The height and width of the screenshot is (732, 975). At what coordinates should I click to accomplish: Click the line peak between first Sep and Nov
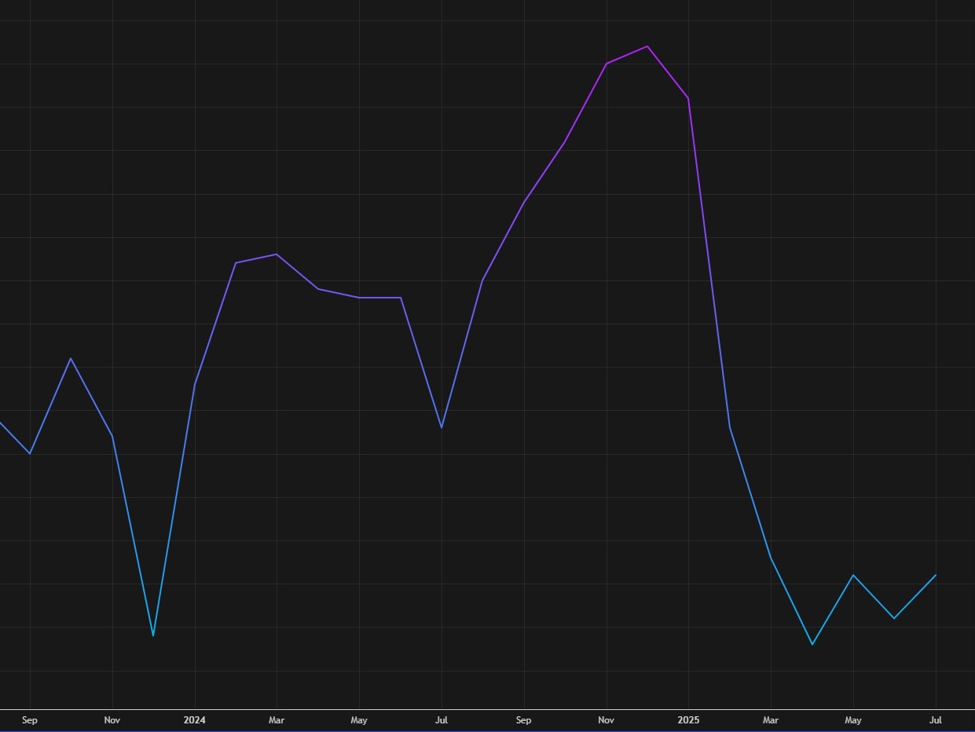click(70, 358)
